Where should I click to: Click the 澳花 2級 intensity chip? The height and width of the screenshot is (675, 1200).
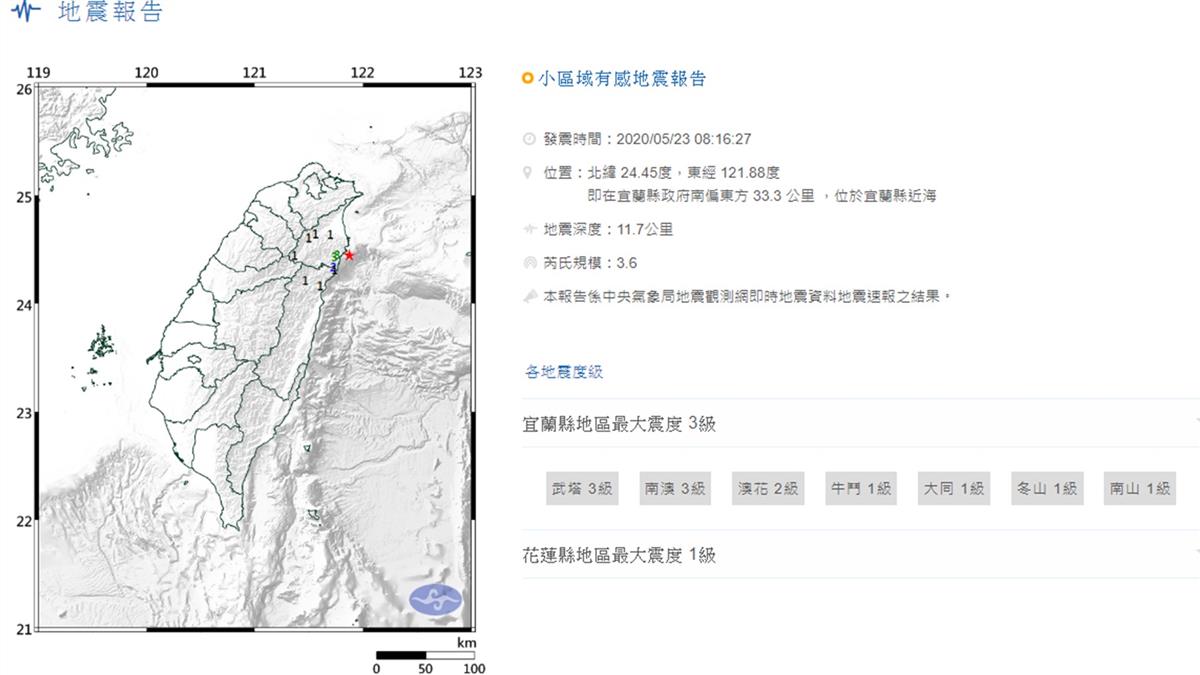click(x=768, y=489)
